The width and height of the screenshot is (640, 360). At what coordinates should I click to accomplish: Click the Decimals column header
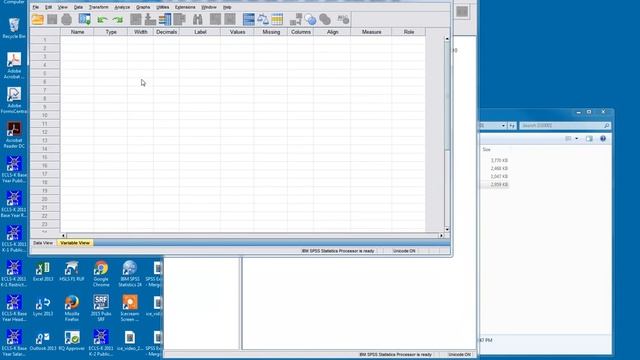(x=166, y=32)
